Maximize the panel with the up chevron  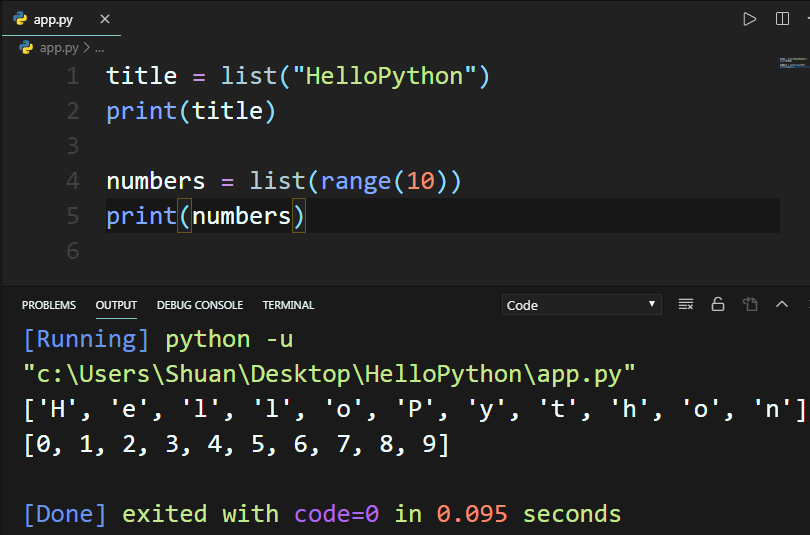782,305
